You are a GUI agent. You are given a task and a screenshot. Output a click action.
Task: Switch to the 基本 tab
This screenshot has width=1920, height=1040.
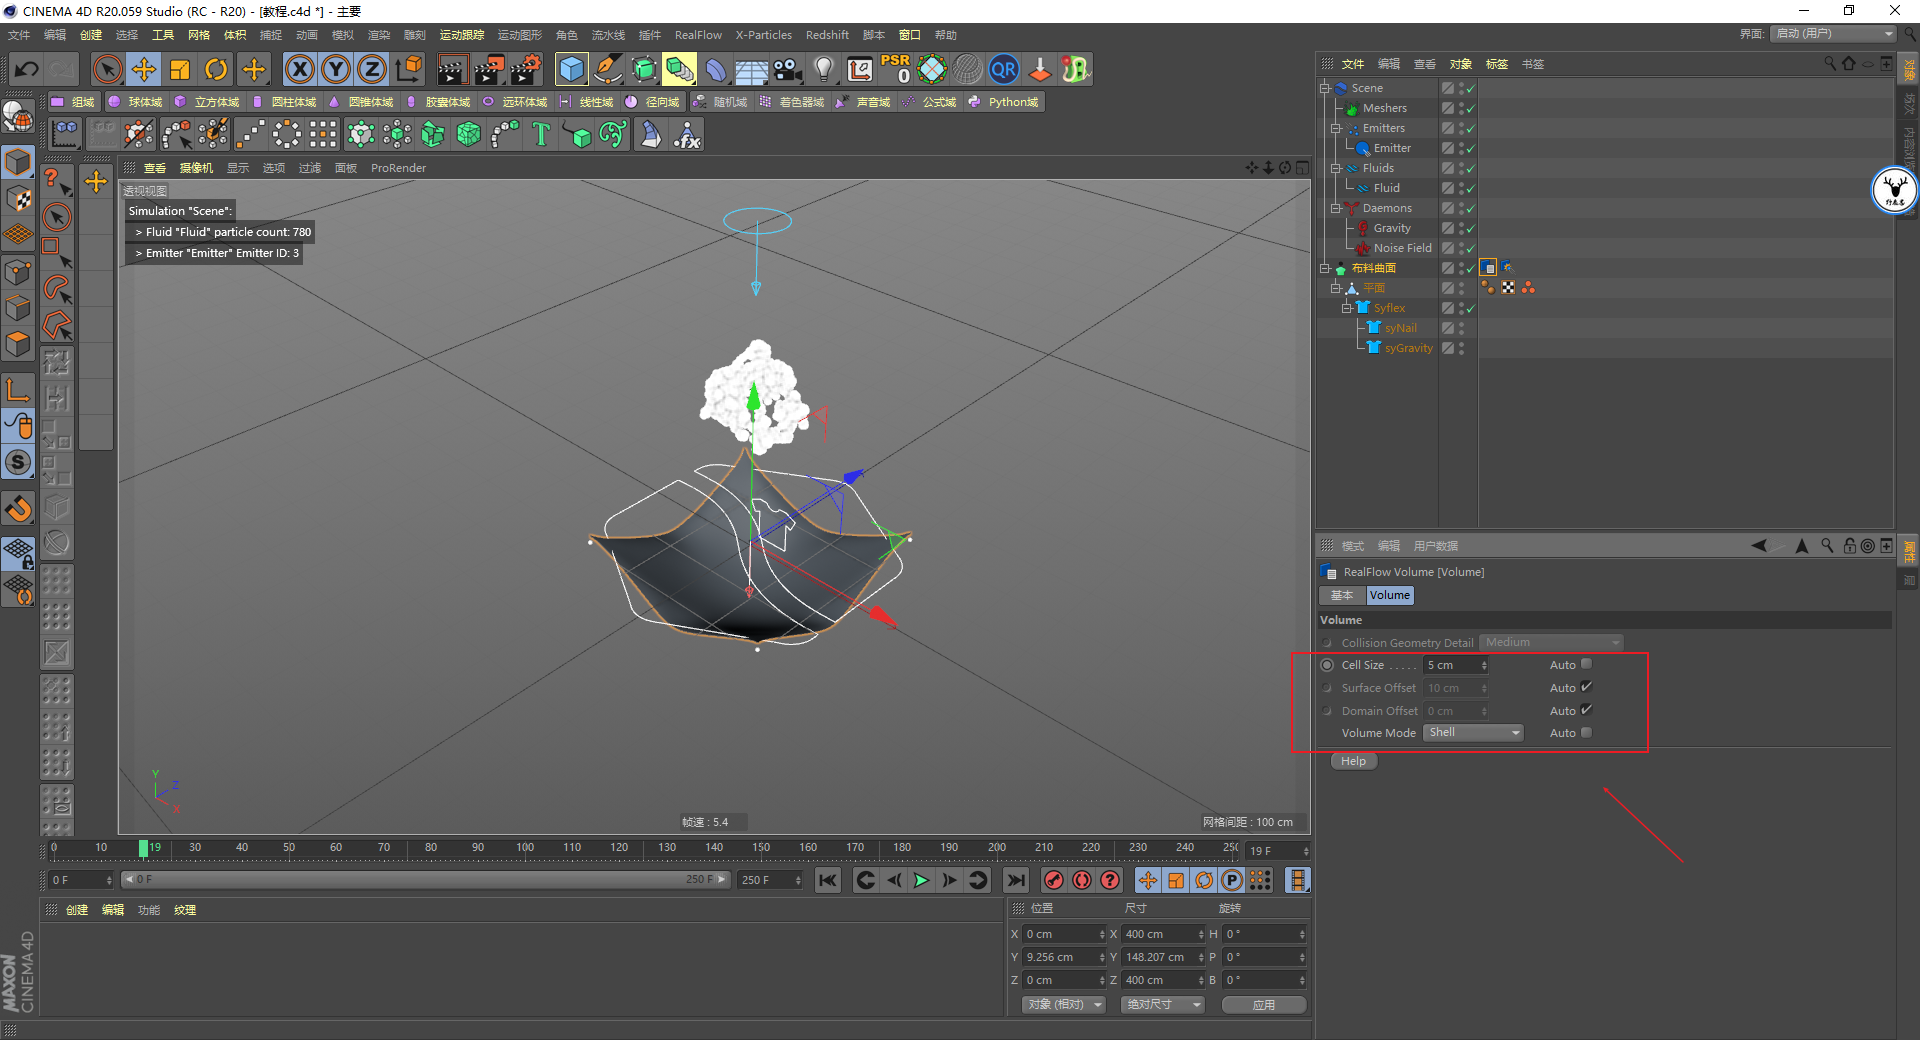click(x=1342, y=595)
